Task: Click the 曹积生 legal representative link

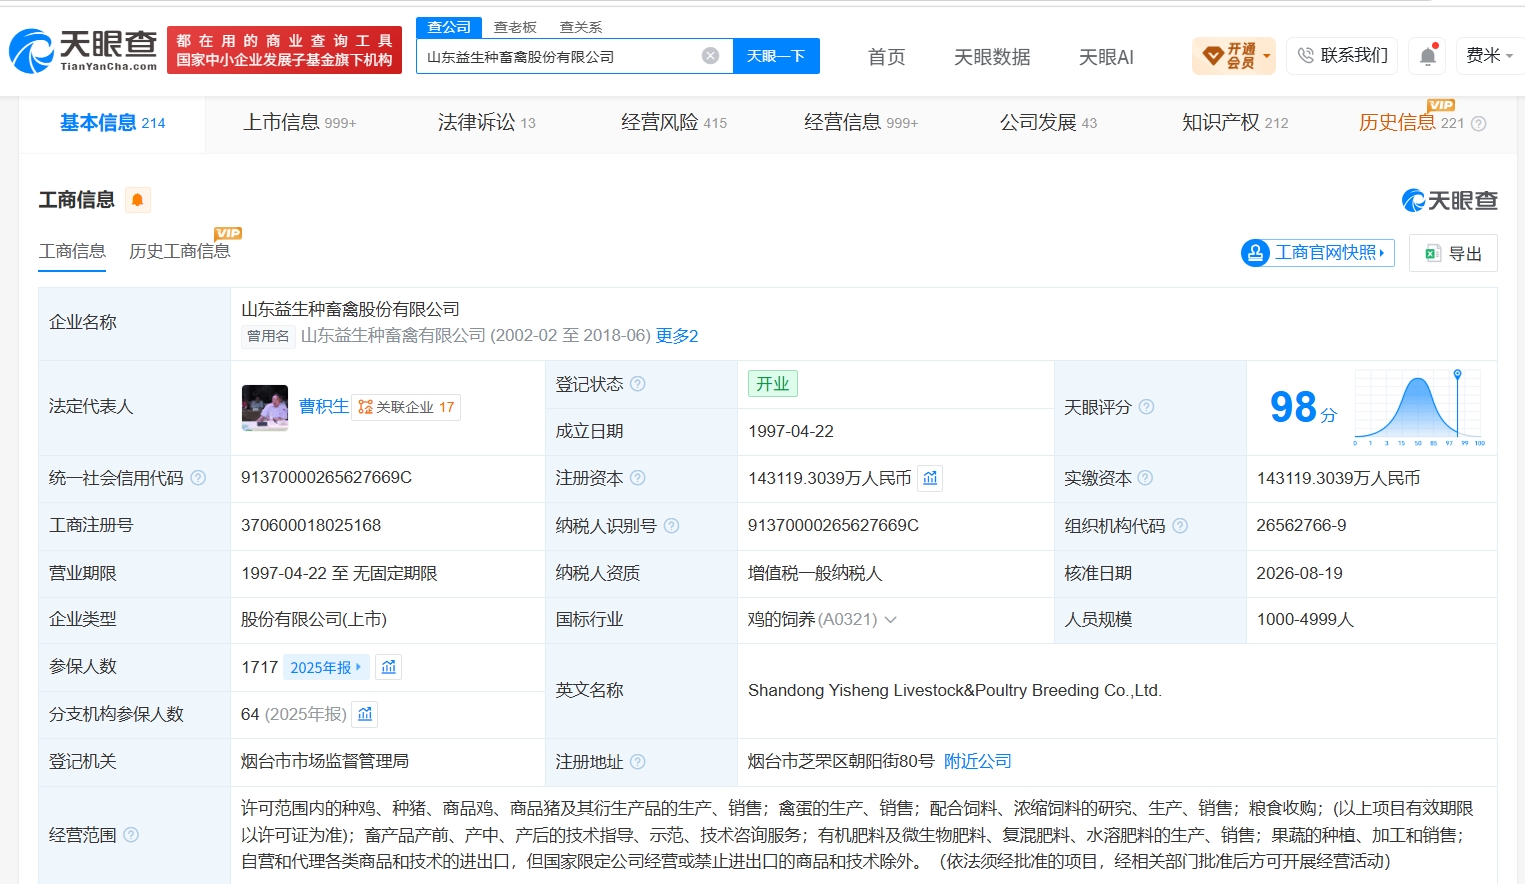Action: coord(324,407)
